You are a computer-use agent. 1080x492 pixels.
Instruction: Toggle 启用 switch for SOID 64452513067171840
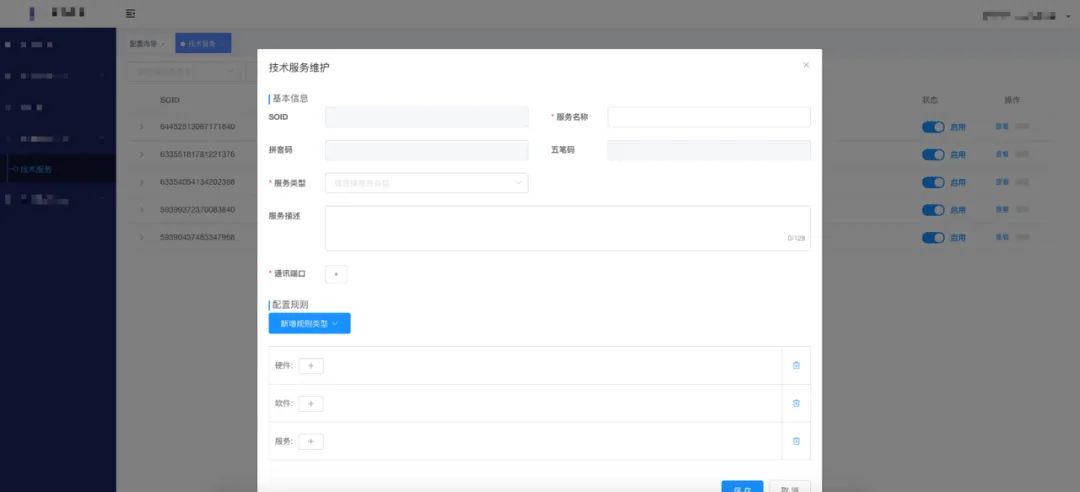tap(933, 127)
